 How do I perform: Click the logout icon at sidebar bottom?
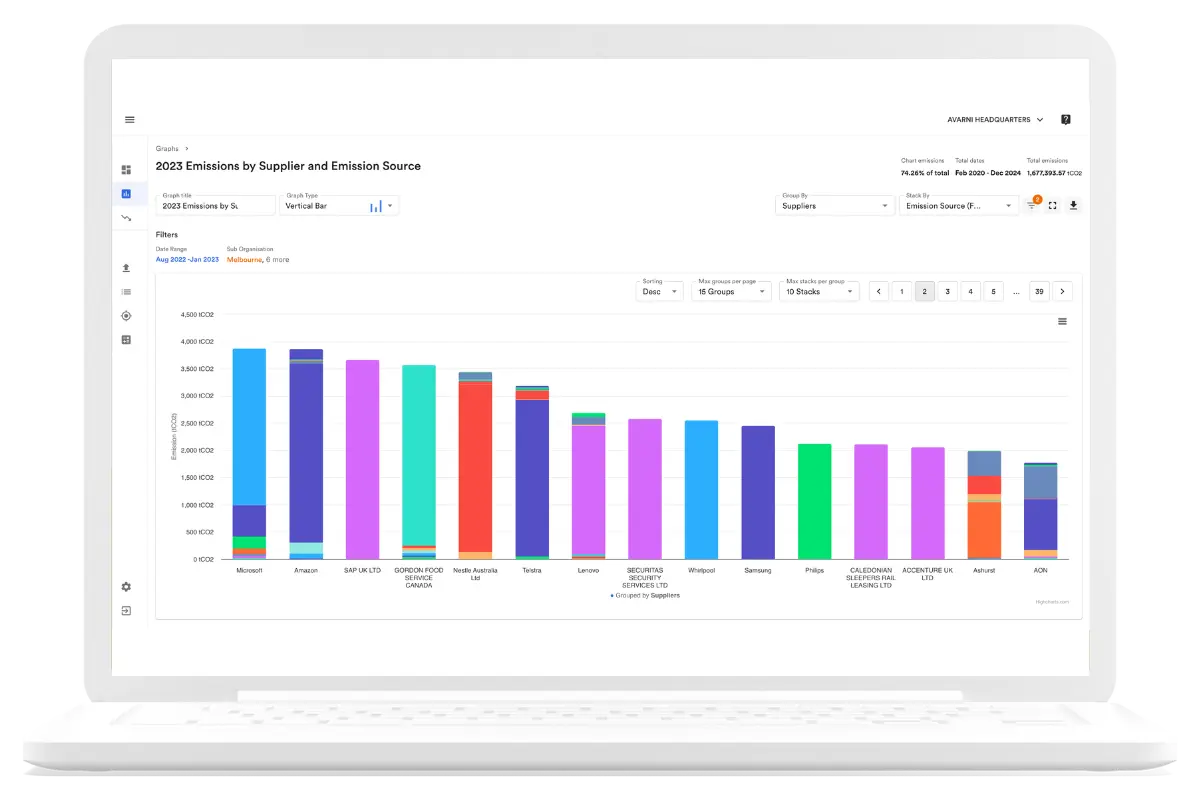pos(126,610)
